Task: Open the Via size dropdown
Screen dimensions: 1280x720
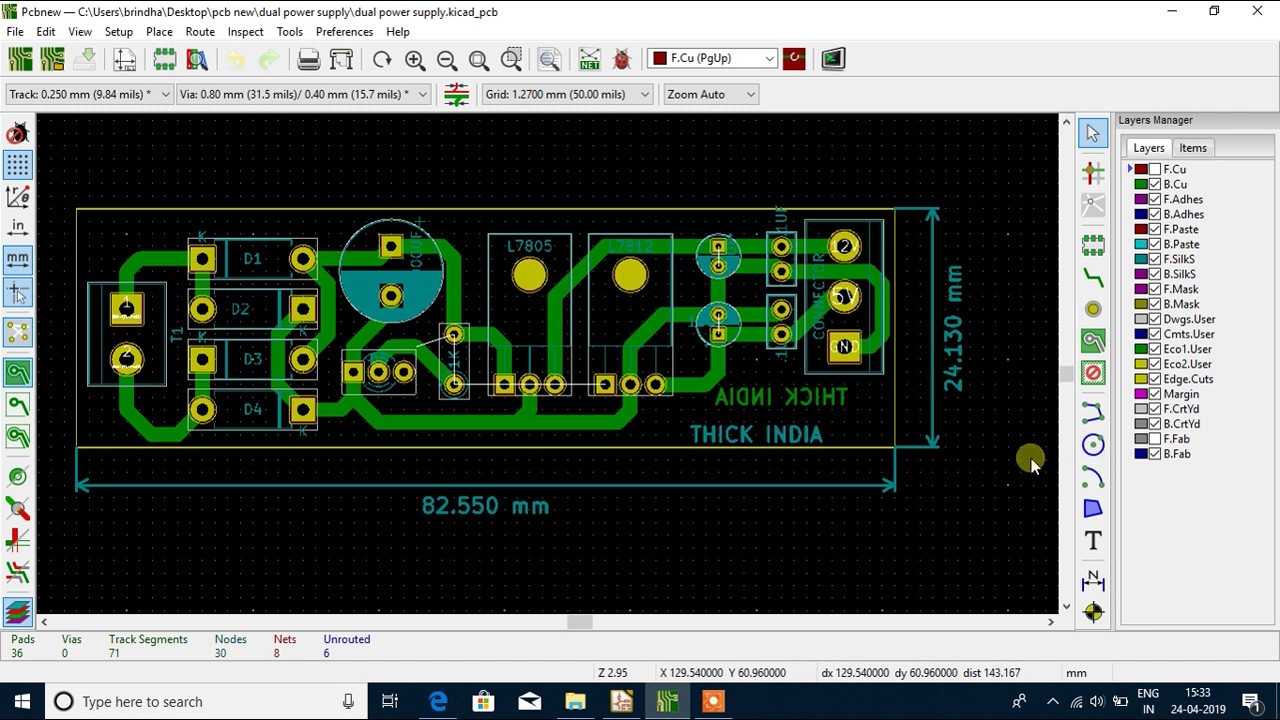Action: point(303,94)
